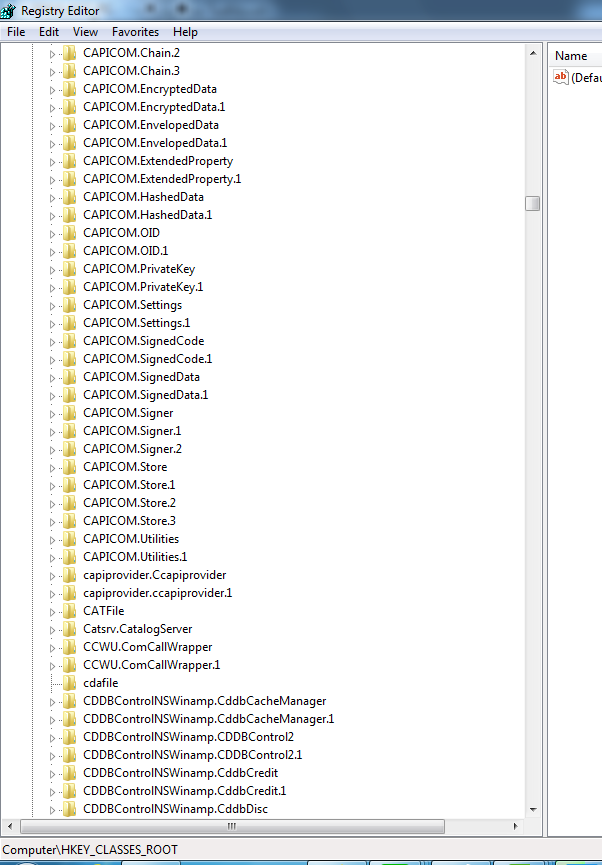Screen dimensions: 602x865
Task: Expand the CAPICOM.Signer.2 key
Action: tap(52, 450)
